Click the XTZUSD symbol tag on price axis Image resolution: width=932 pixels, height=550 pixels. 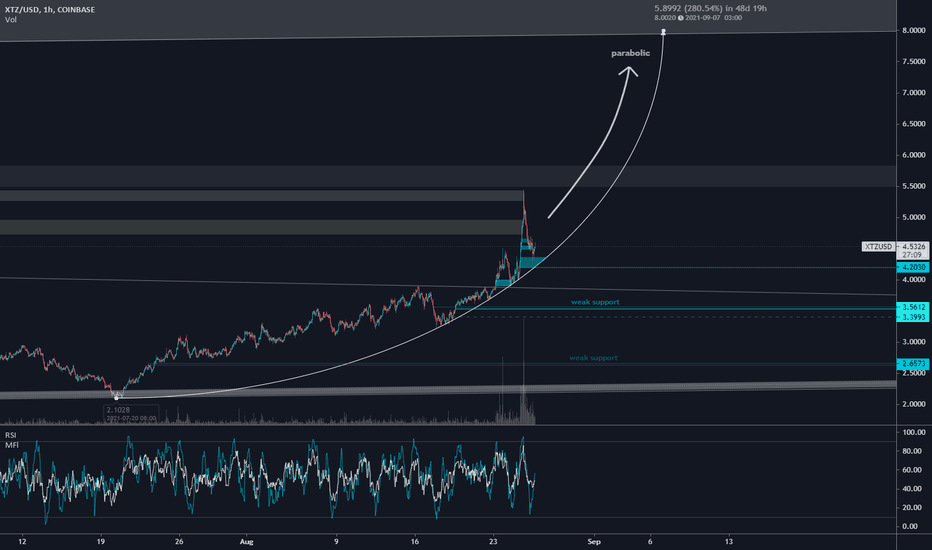point(878,246)
